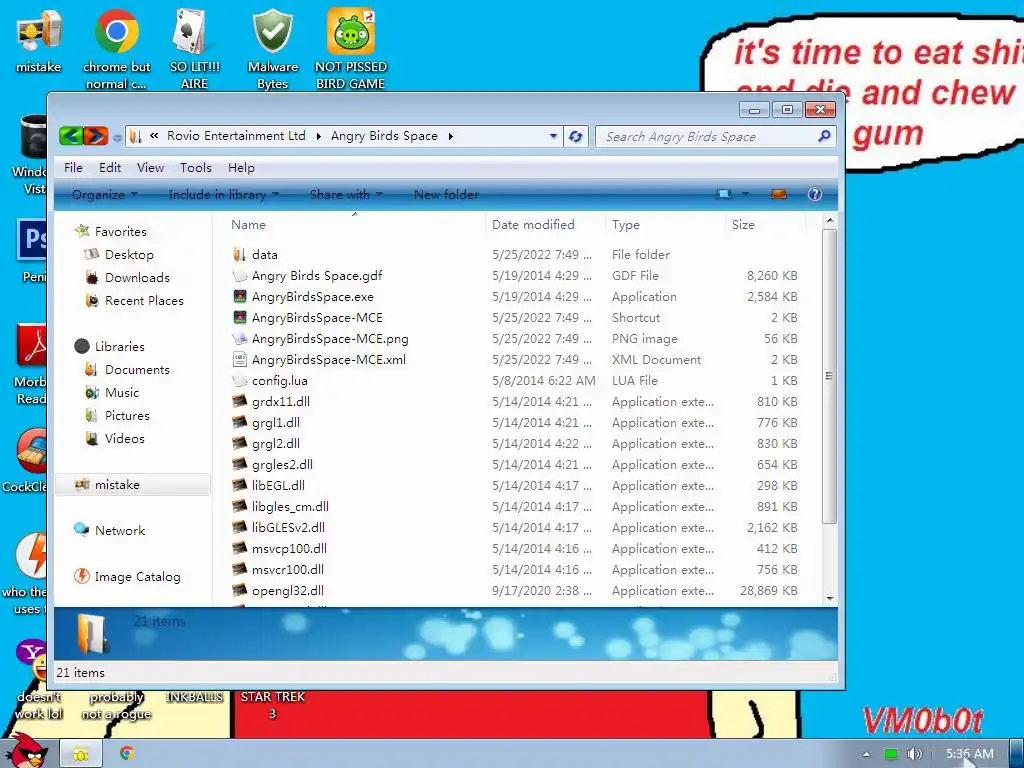Screen dimensions: 1024x768
Task: Open the view options dropdown arrow
Action: 745,194
